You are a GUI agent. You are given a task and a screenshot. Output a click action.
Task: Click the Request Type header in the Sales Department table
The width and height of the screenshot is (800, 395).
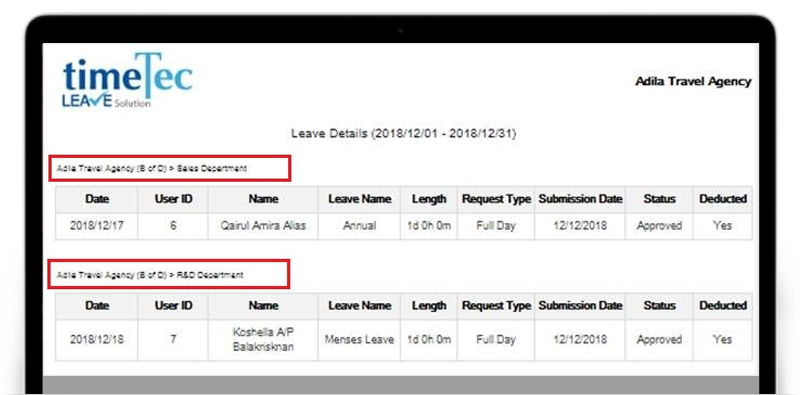[496, 199]
